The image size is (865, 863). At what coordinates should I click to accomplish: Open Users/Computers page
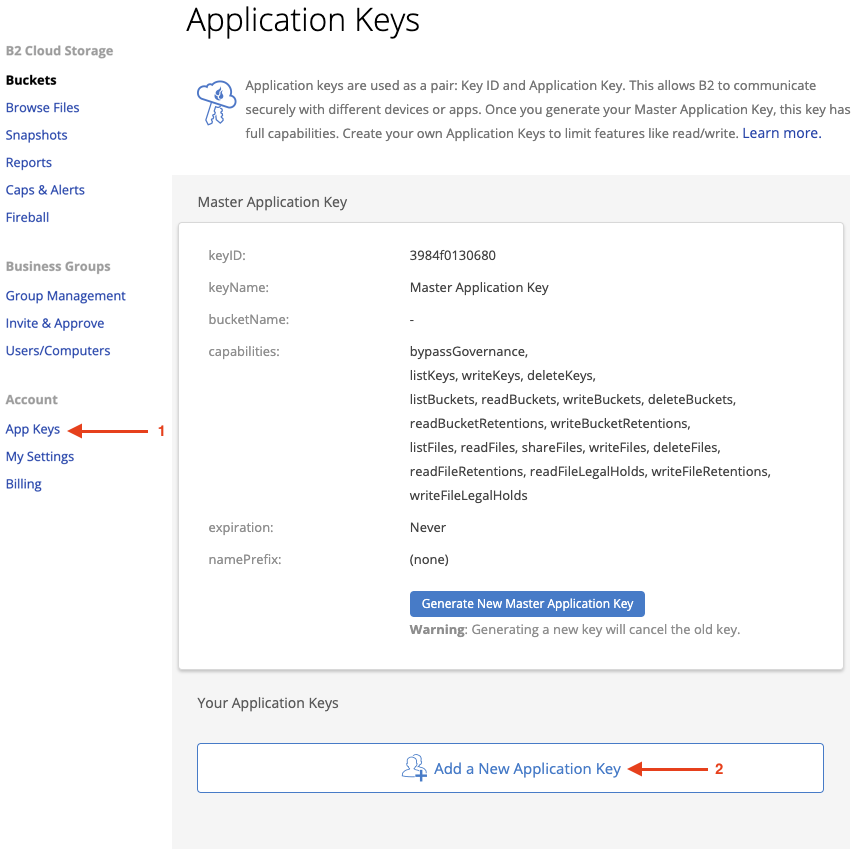(58, 351)
